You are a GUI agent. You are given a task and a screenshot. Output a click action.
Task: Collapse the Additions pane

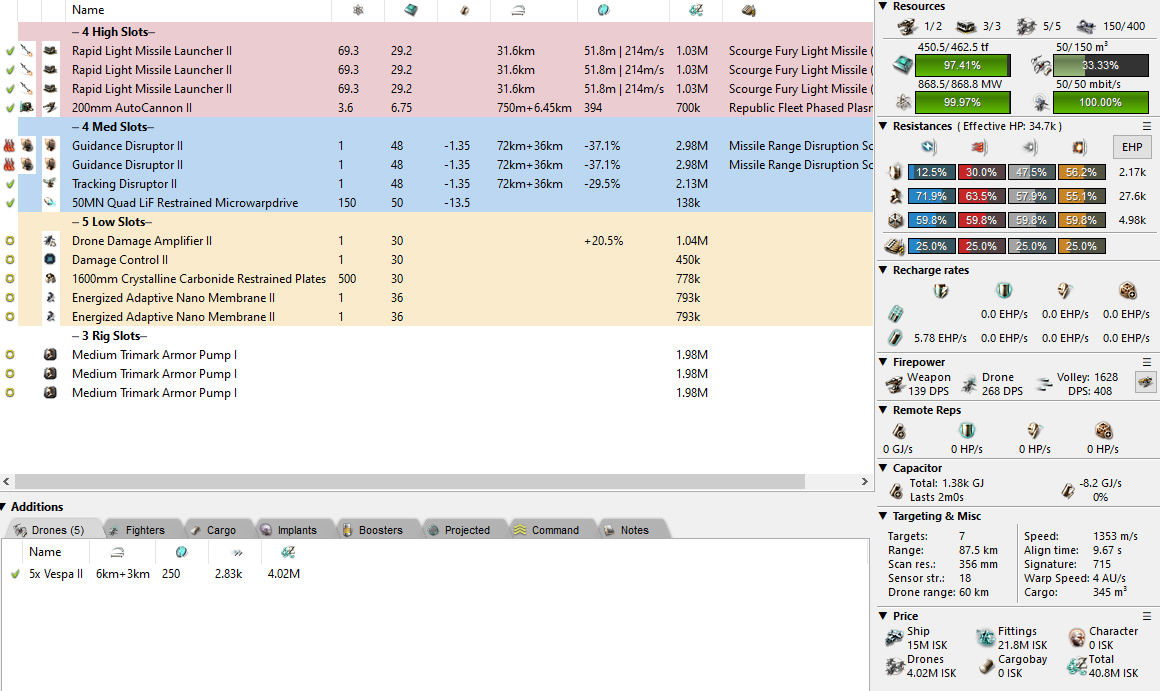tap(6, 507)
